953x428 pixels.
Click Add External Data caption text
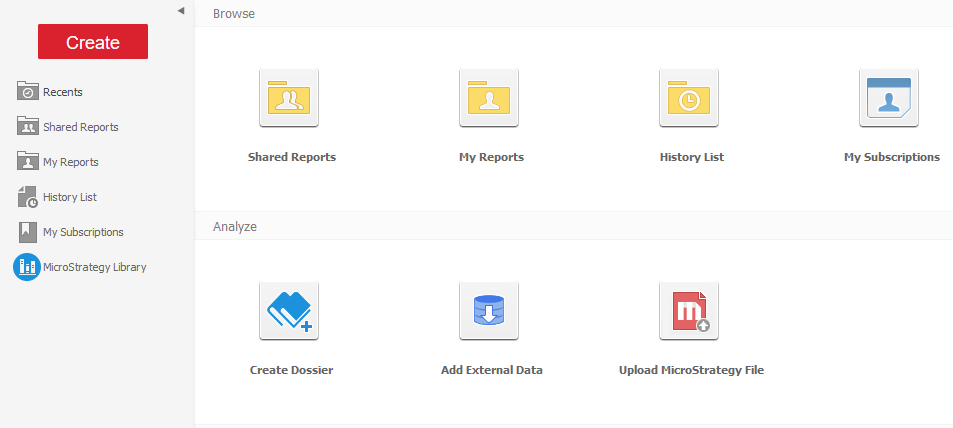492,370
